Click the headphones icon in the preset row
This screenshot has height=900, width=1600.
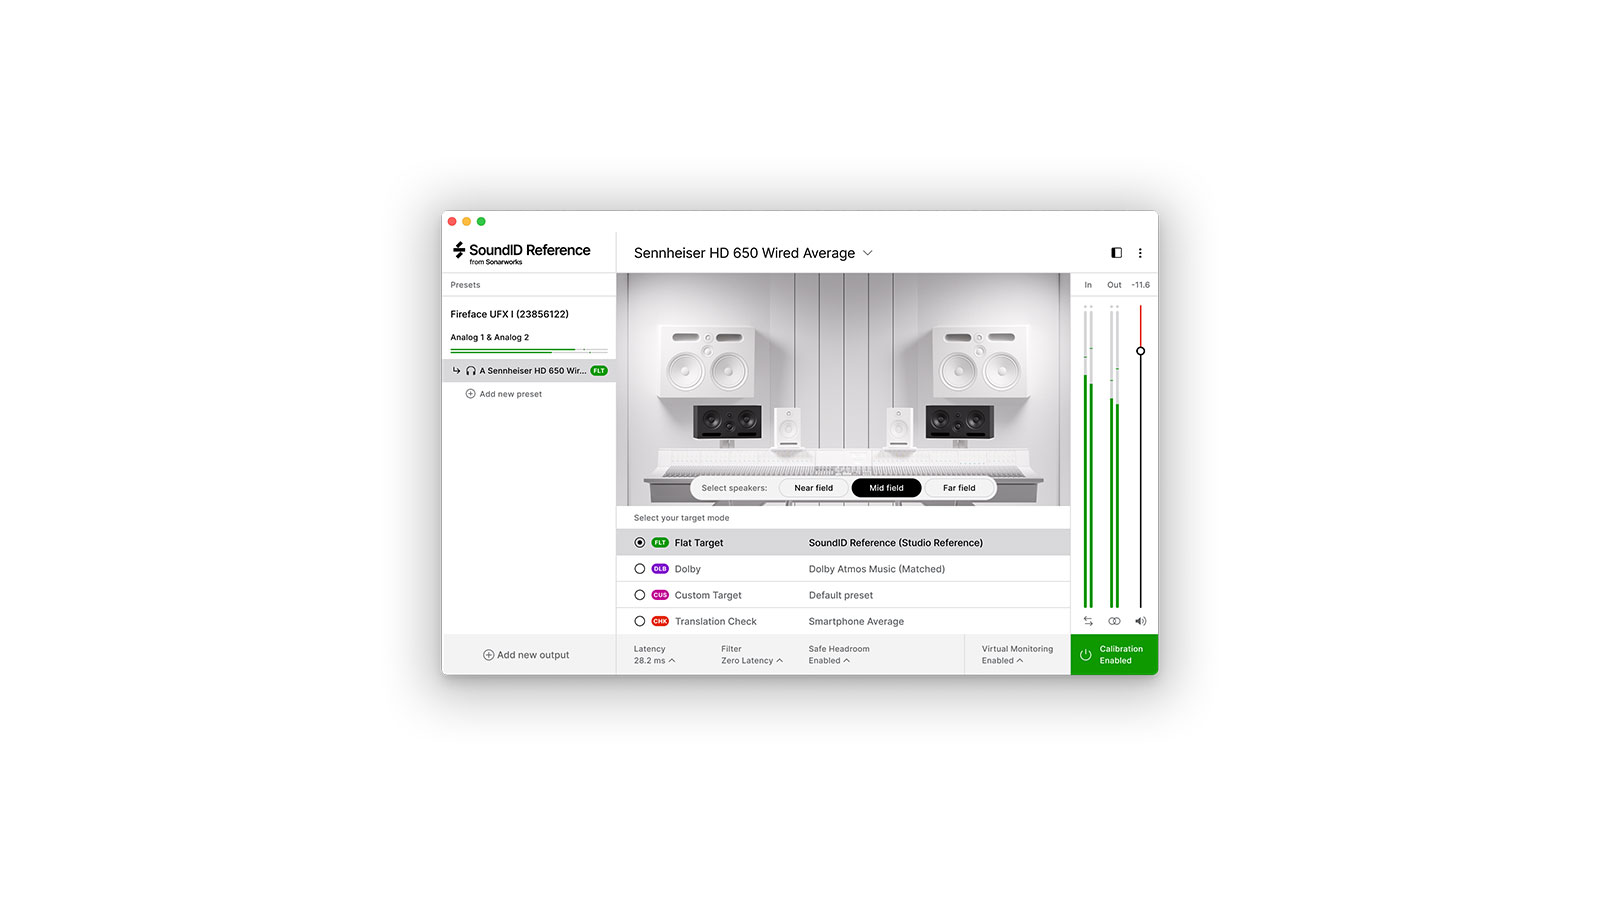pos(471,371)
